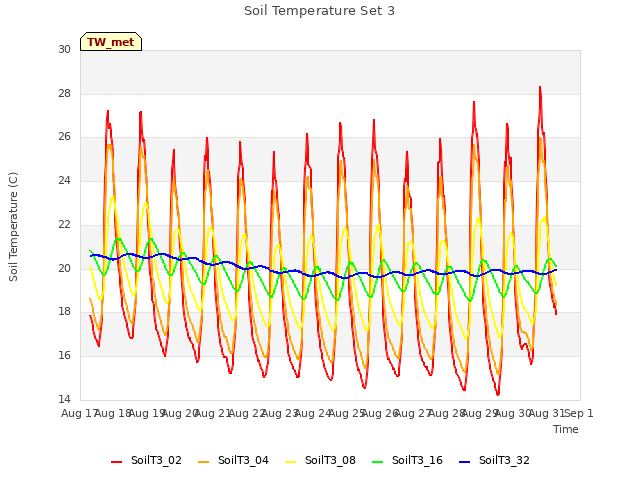
Task: Click the y-axis label 30
Action: [x=64, y=50]
